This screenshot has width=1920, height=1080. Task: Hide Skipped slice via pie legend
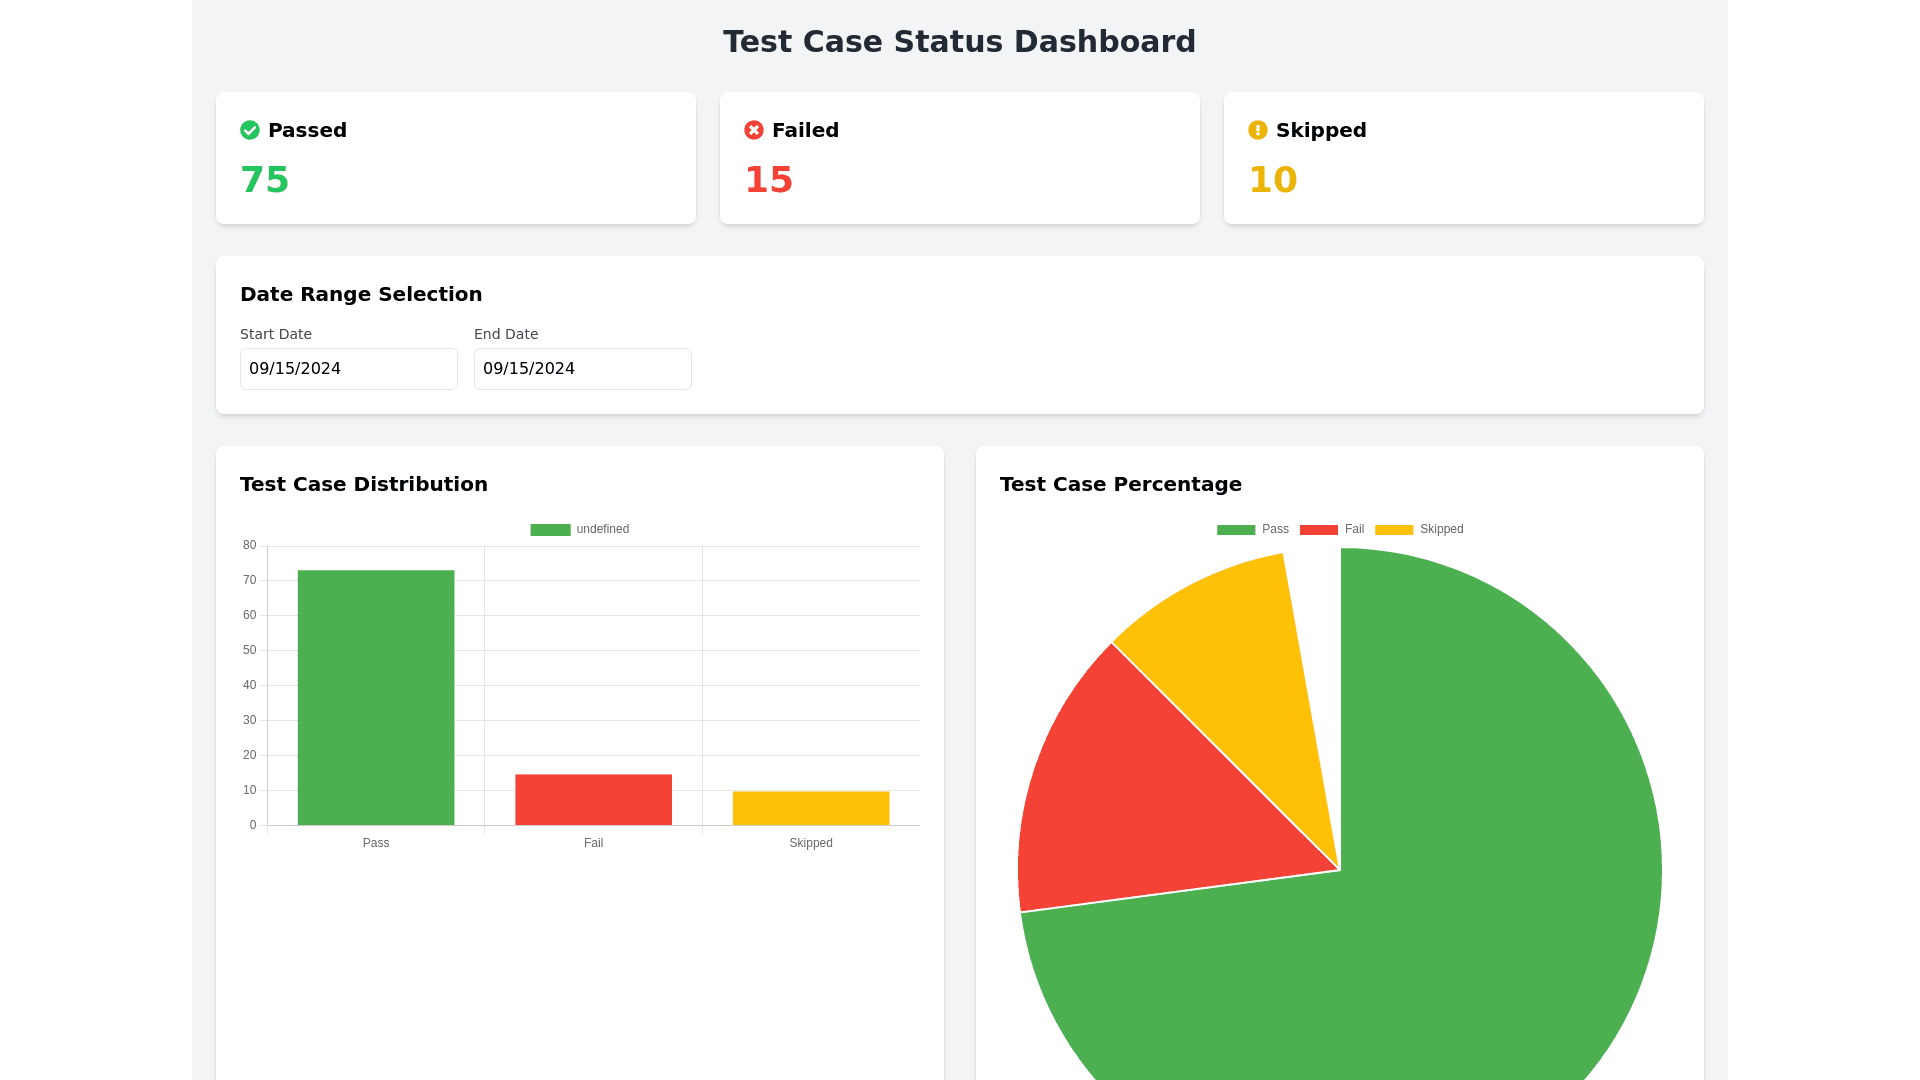tap(1419, 529)
